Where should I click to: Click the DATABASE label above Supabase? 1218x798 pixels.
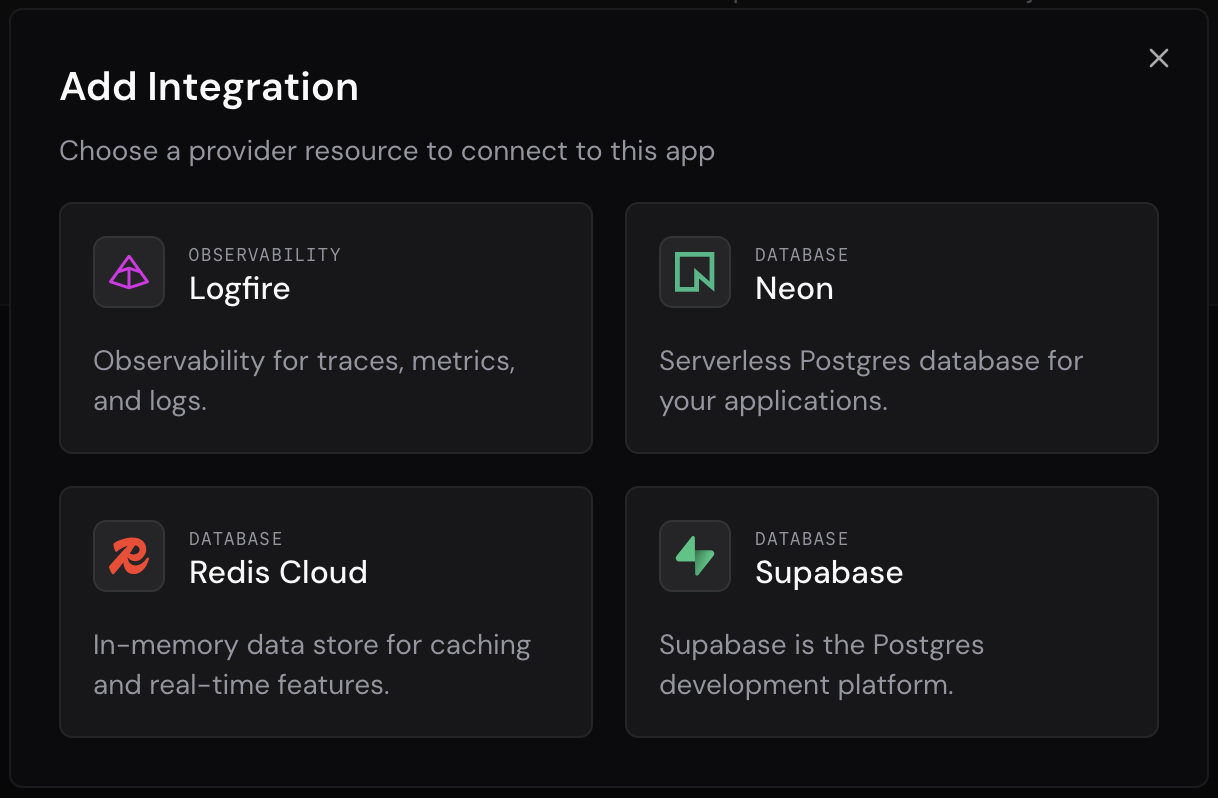pyautogui.click(x=802, y=539)
